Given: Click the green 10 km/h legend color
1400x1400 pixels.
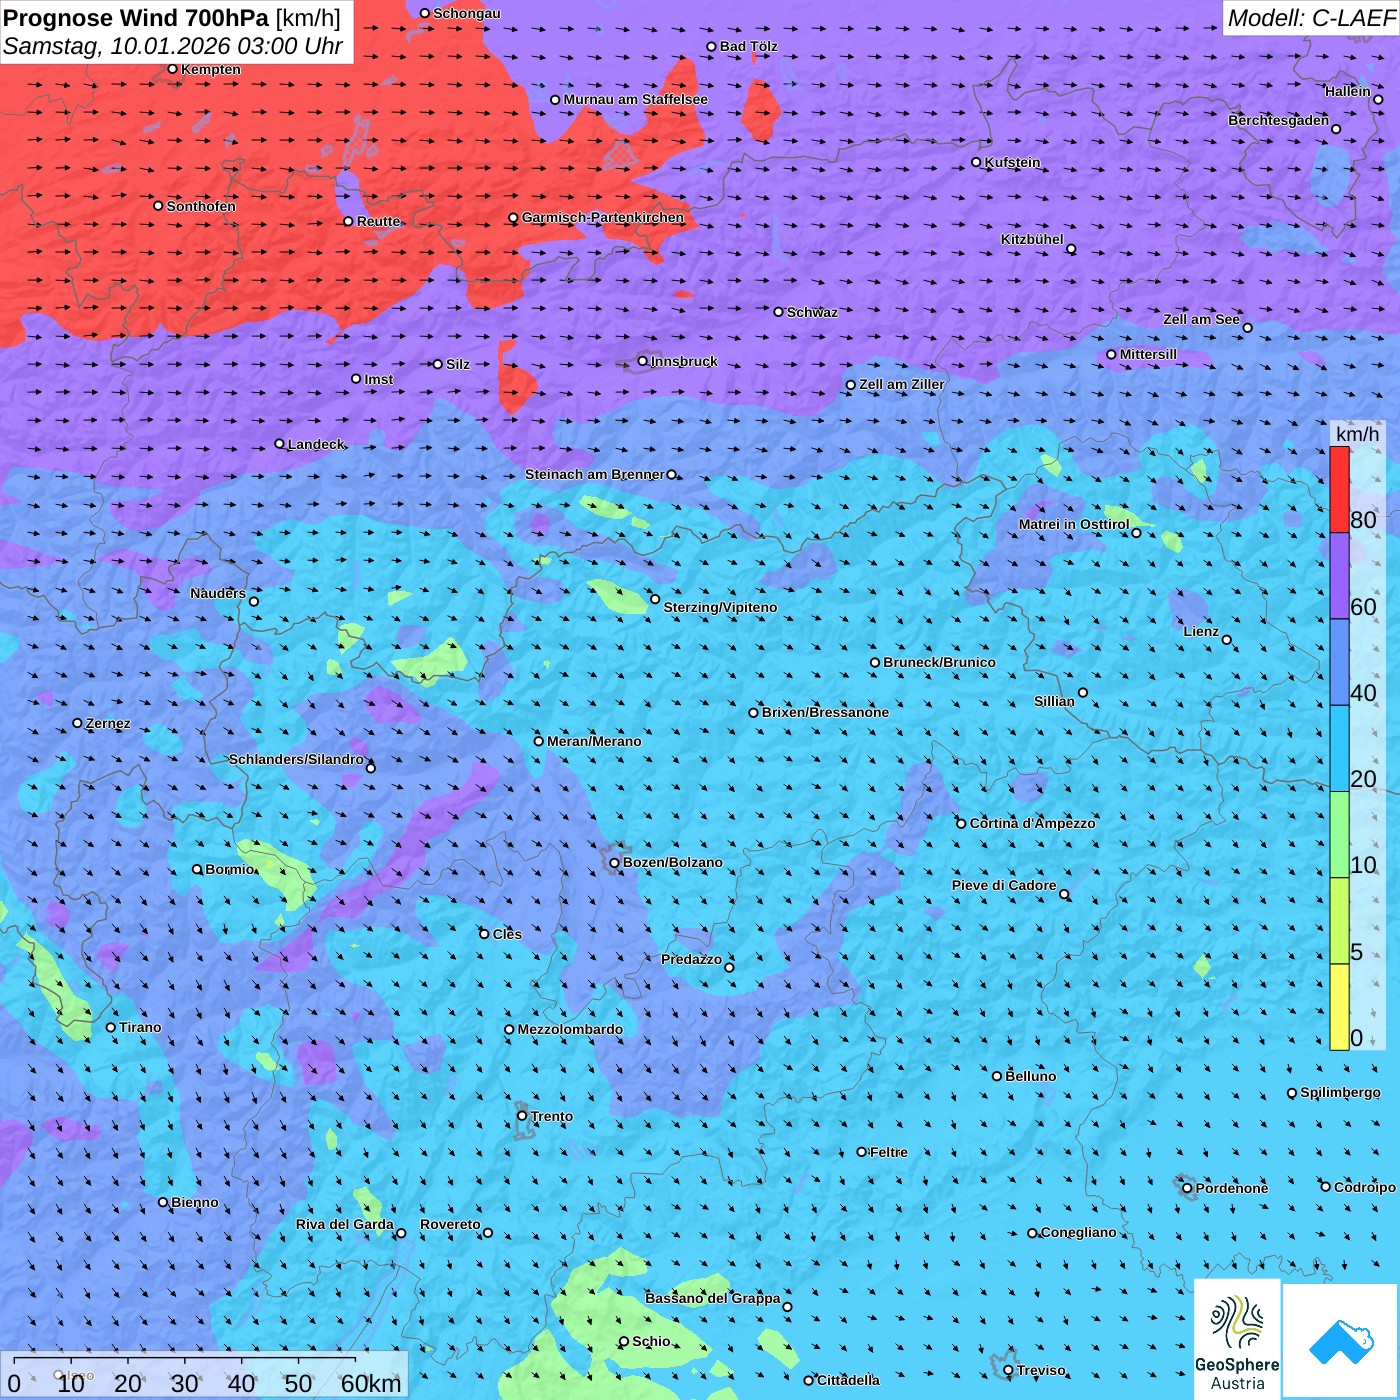Looking at the screenshot, I should [x=1339, y=835].
